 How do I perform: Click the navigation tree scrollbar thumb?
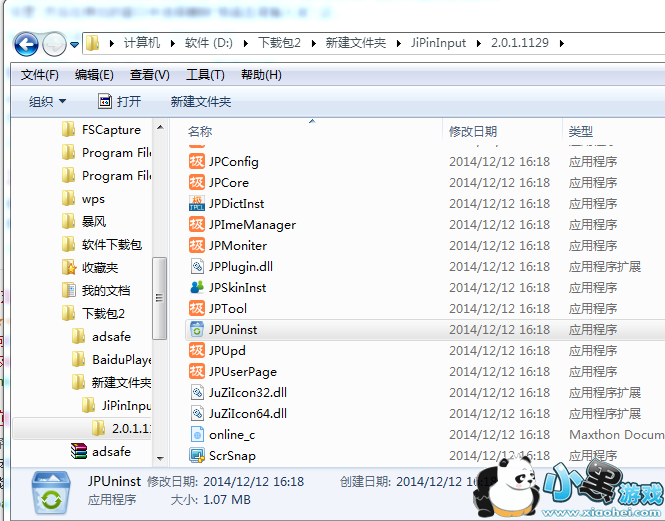159,298
